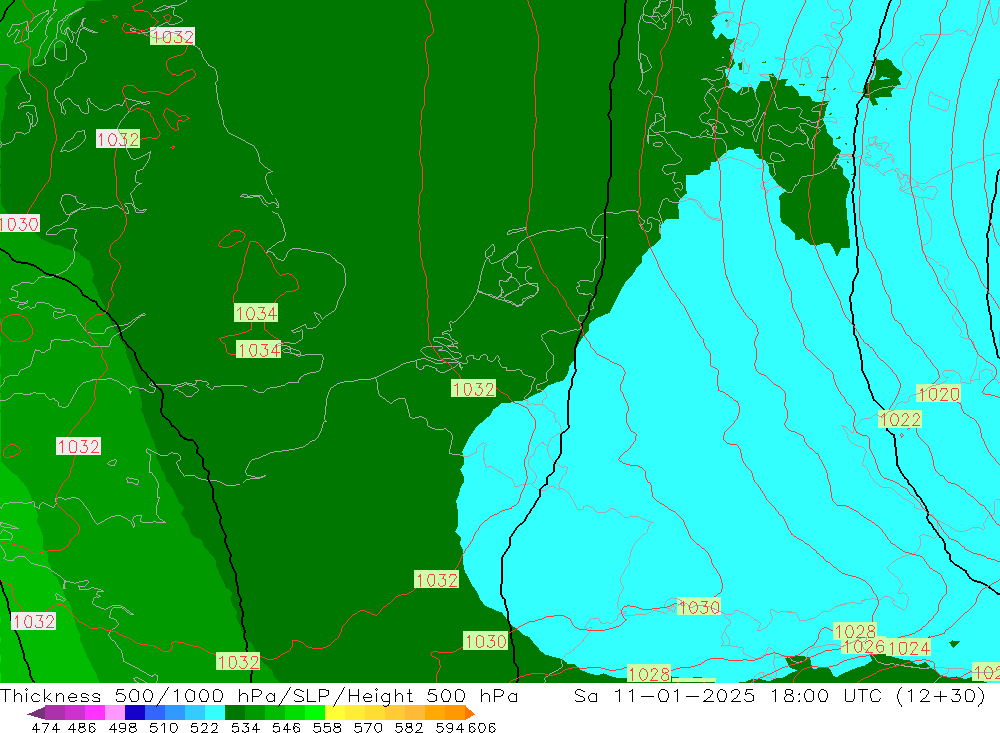
Task: Click the purple arrow at legend's left end
Action: click(36, 713)
